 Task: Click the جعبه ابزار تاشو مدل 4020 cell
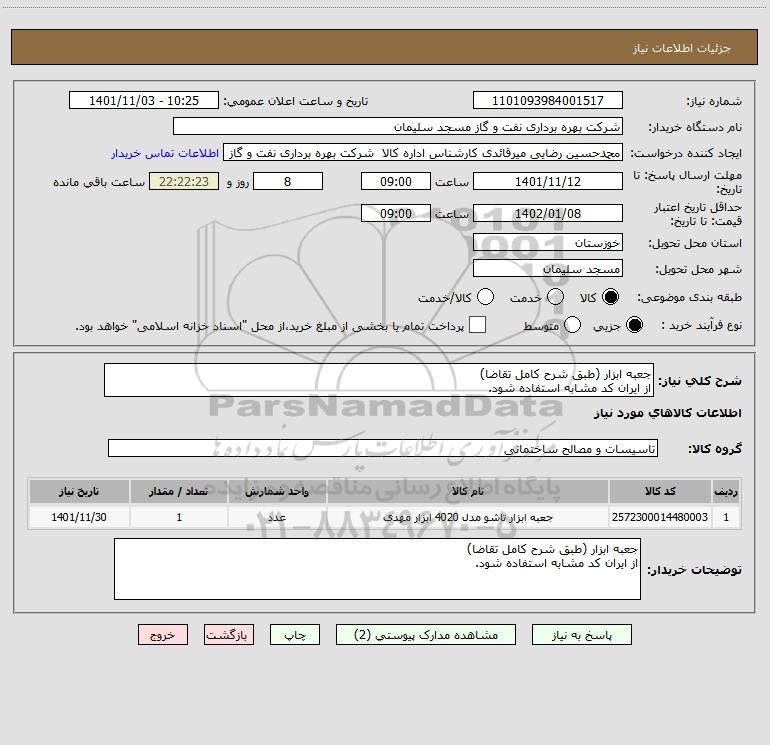coord(468,517)
